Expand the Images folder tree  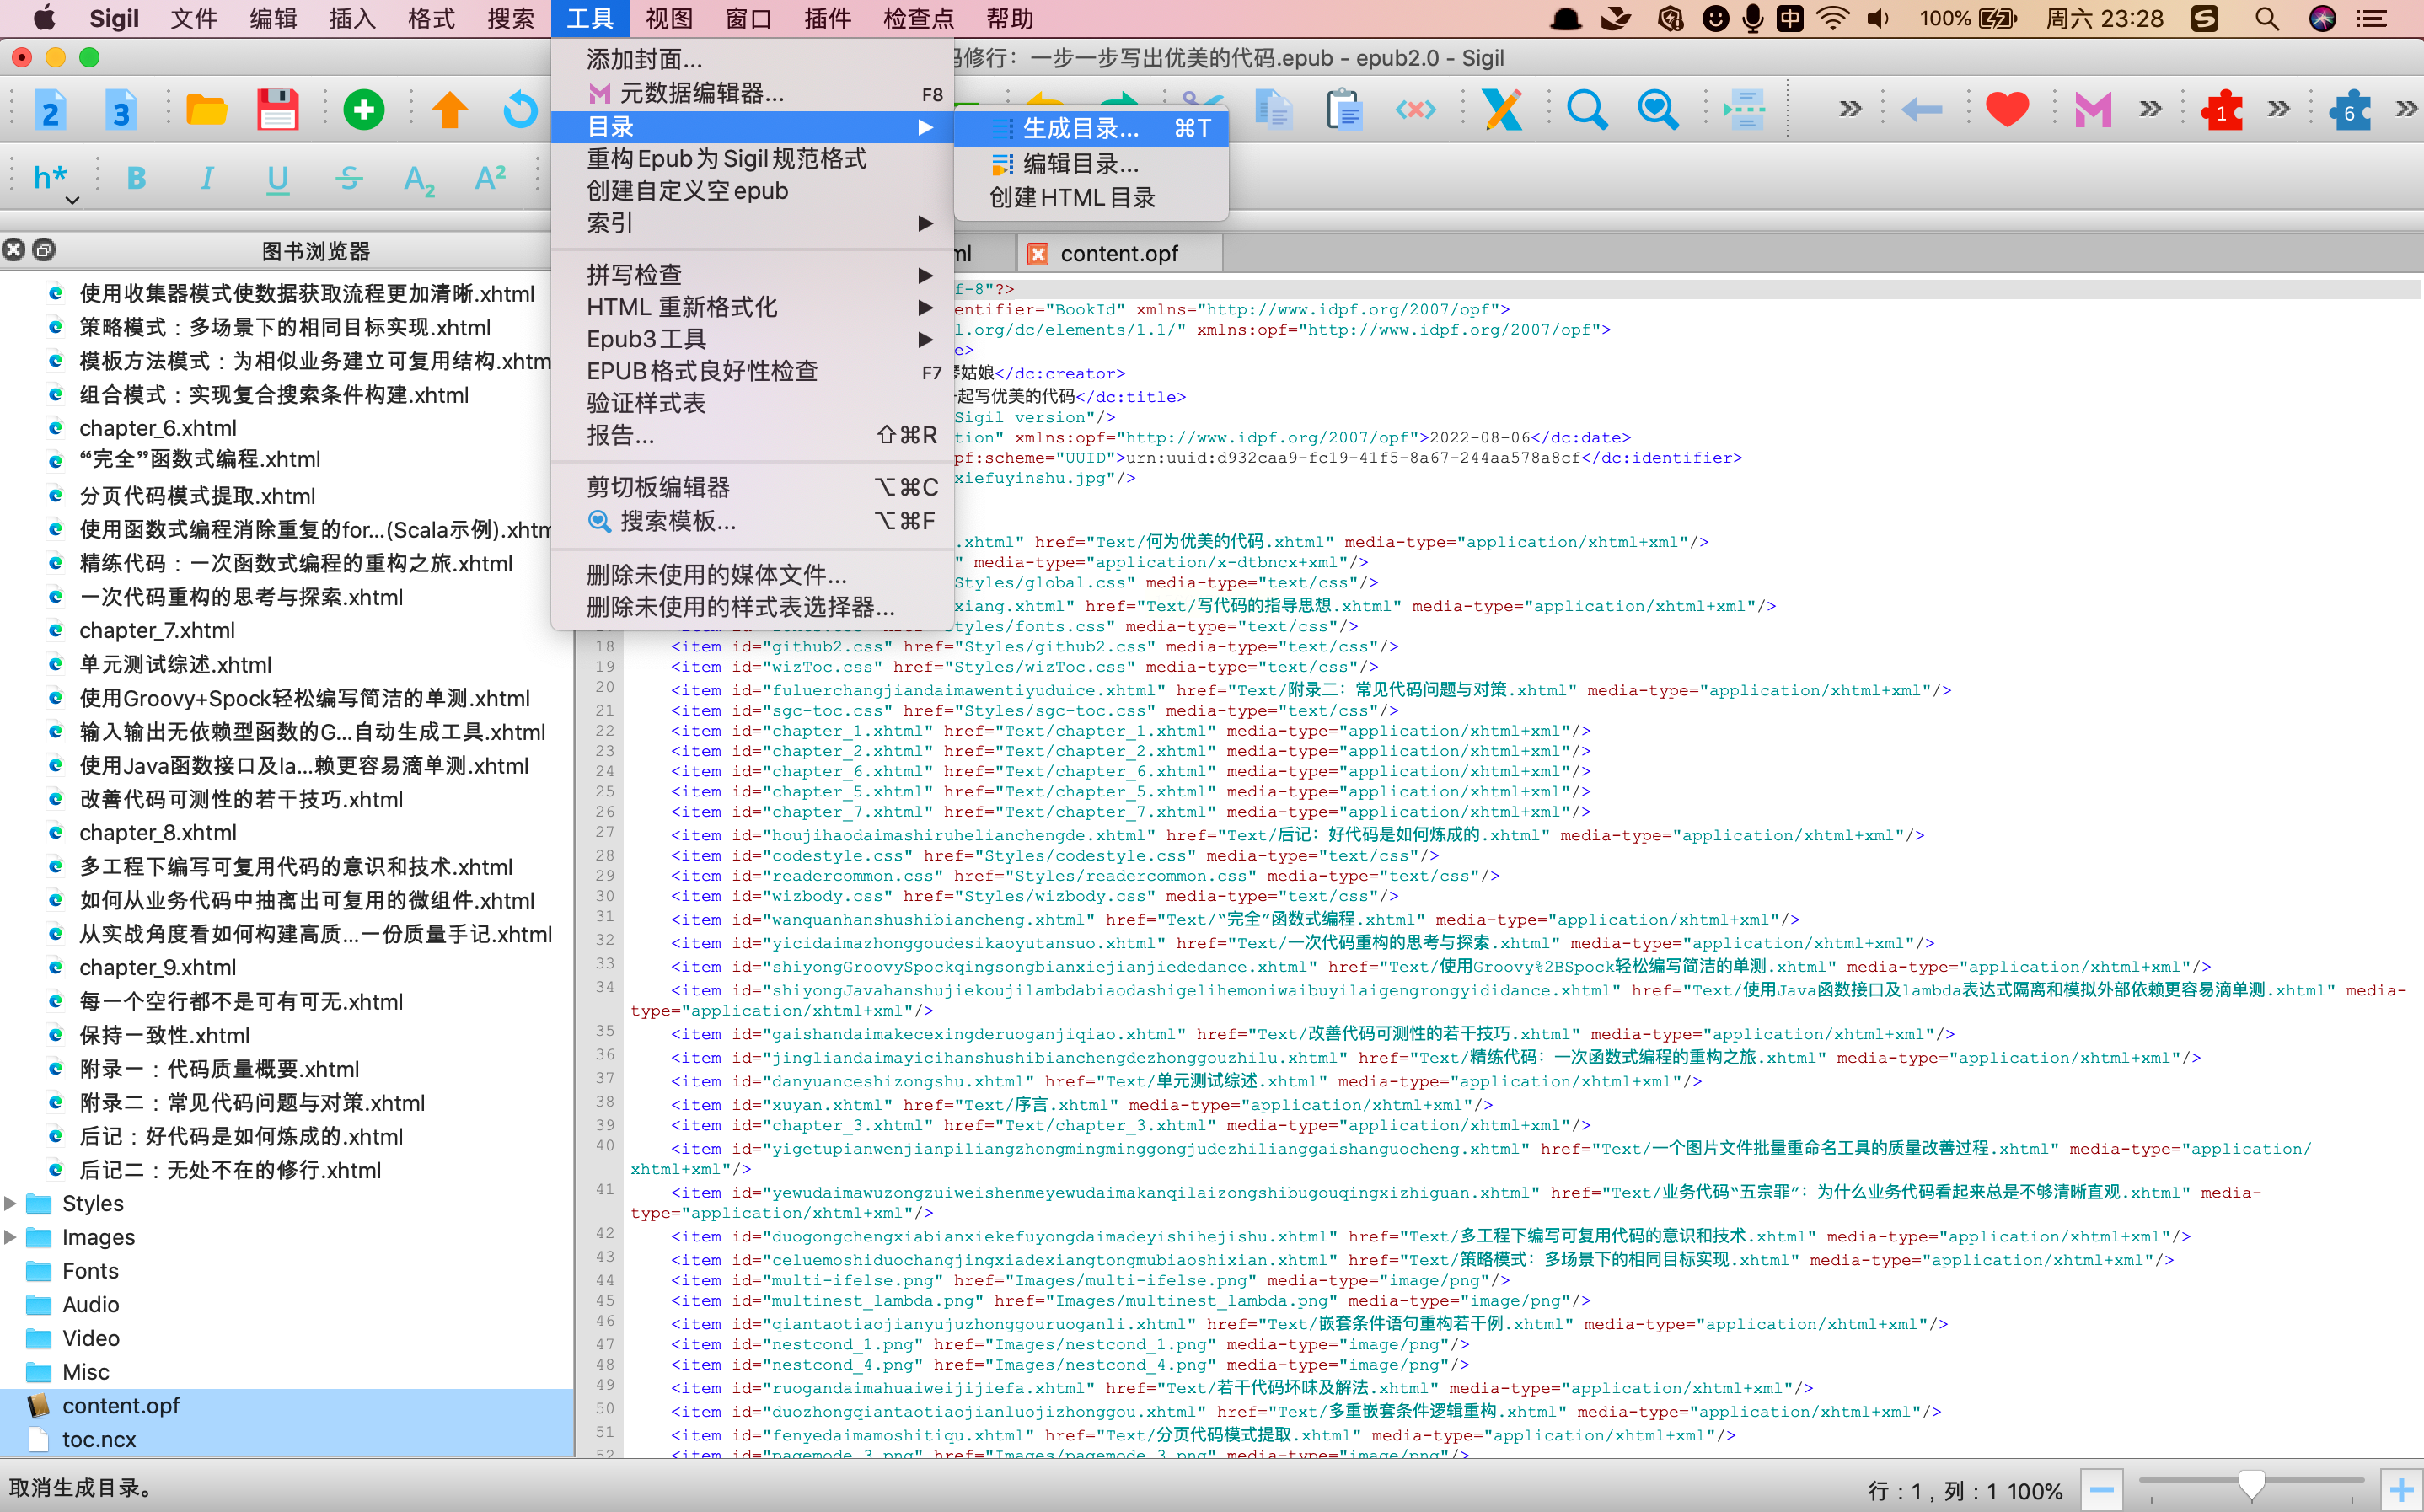coord(11,1237)
